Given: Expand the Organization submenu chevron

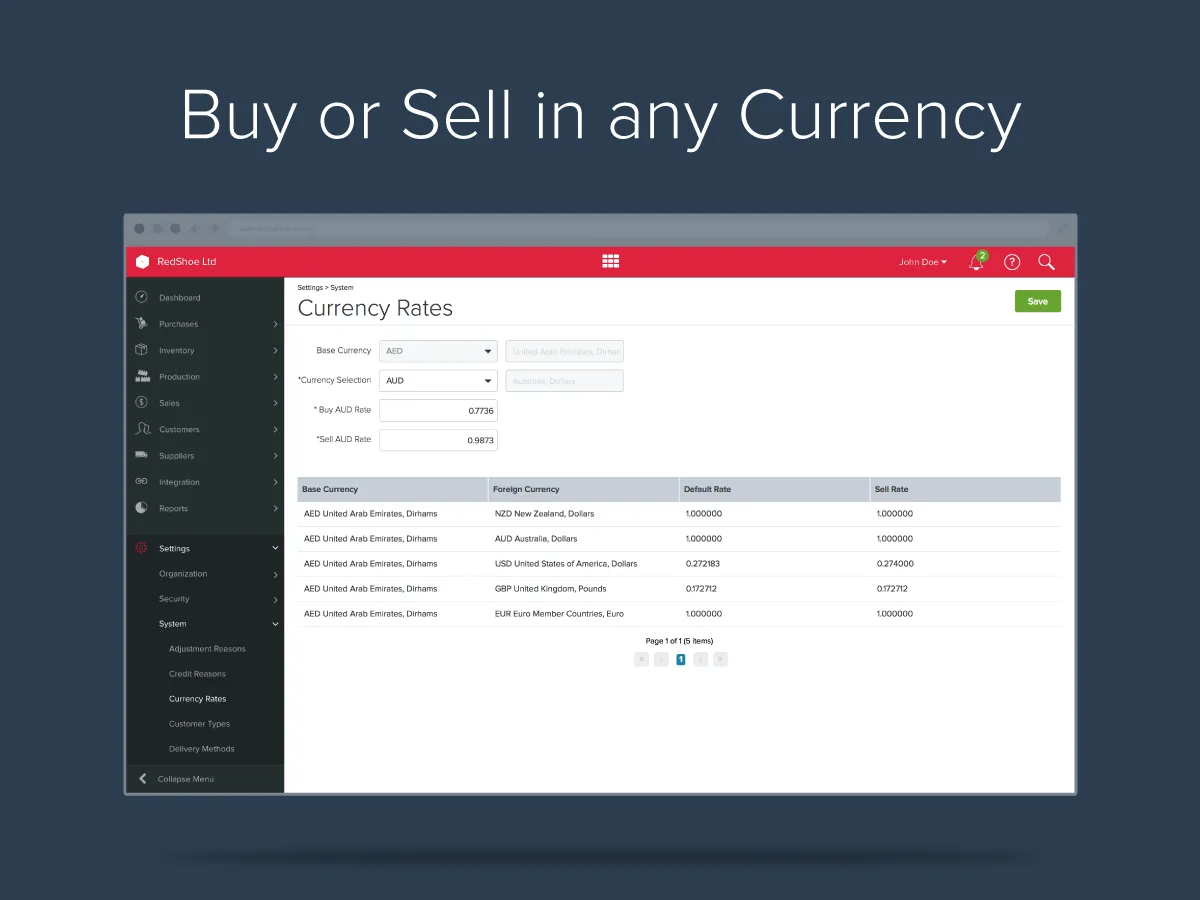Looking at the screenshot, I should (275, 574).
